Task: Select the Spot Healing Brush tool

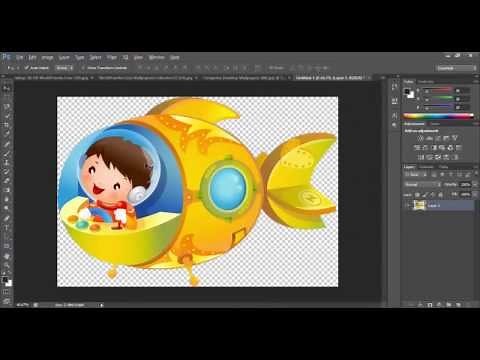Action: (6, 144)
